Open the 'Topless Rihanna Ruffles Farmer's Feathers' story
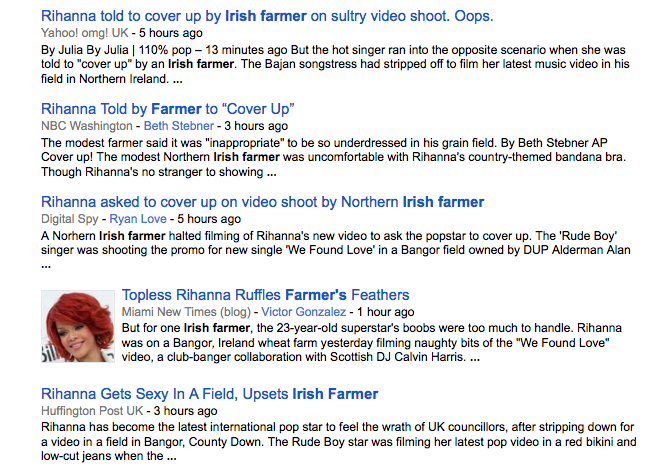Viewport: 661px width, 473px height. pos(265,295)
